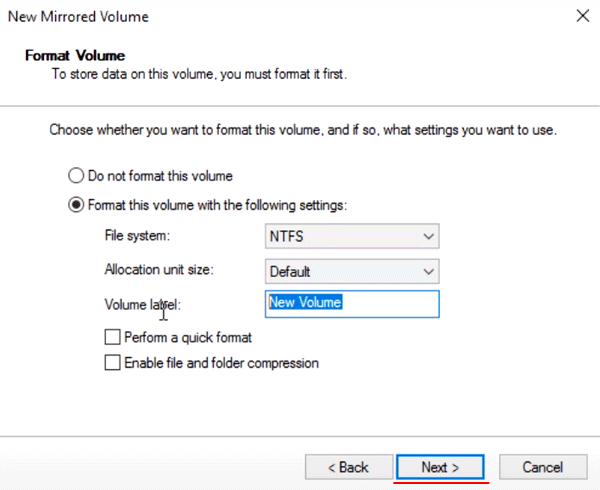The height and width of the screenshot is (490, 600).
Task: Click the Allocation unit size: label
Action: (159, 270)
